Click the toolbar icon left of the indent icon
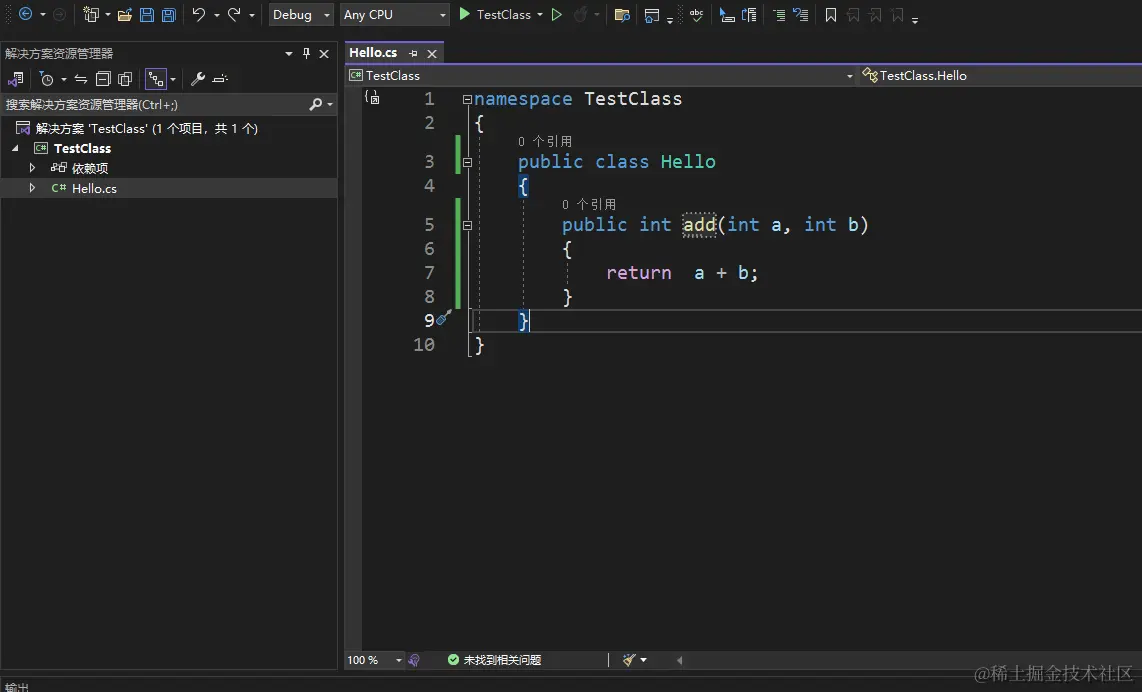Viewport: 1142px width, 692px height. (x=749, y=15)
